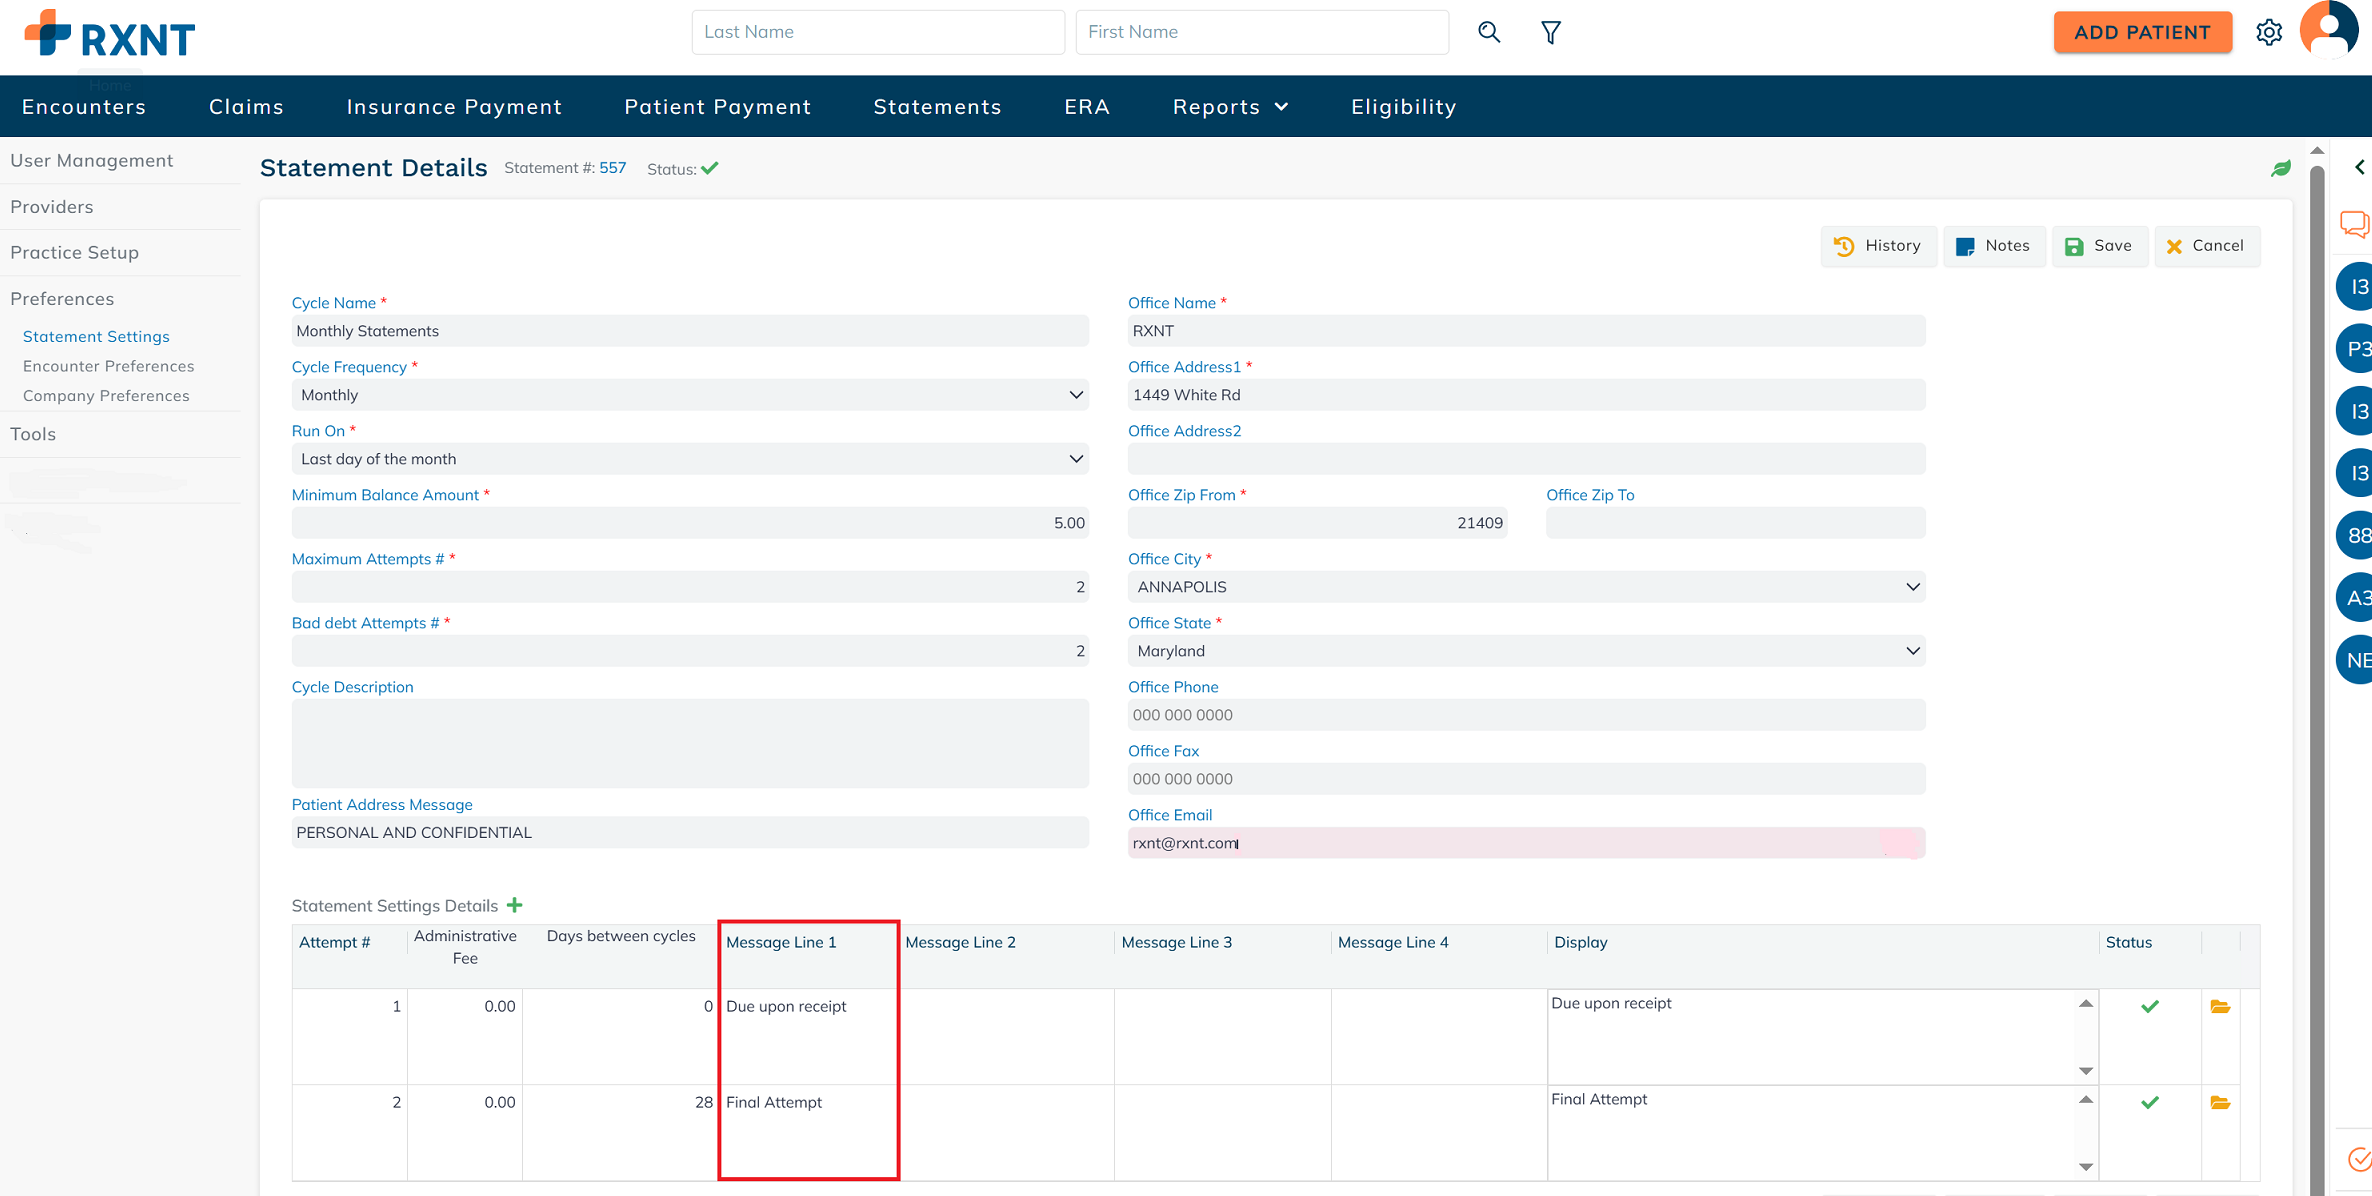The image size is (2372, 1196).
Task: Click the Save button
Action: 2099,246
